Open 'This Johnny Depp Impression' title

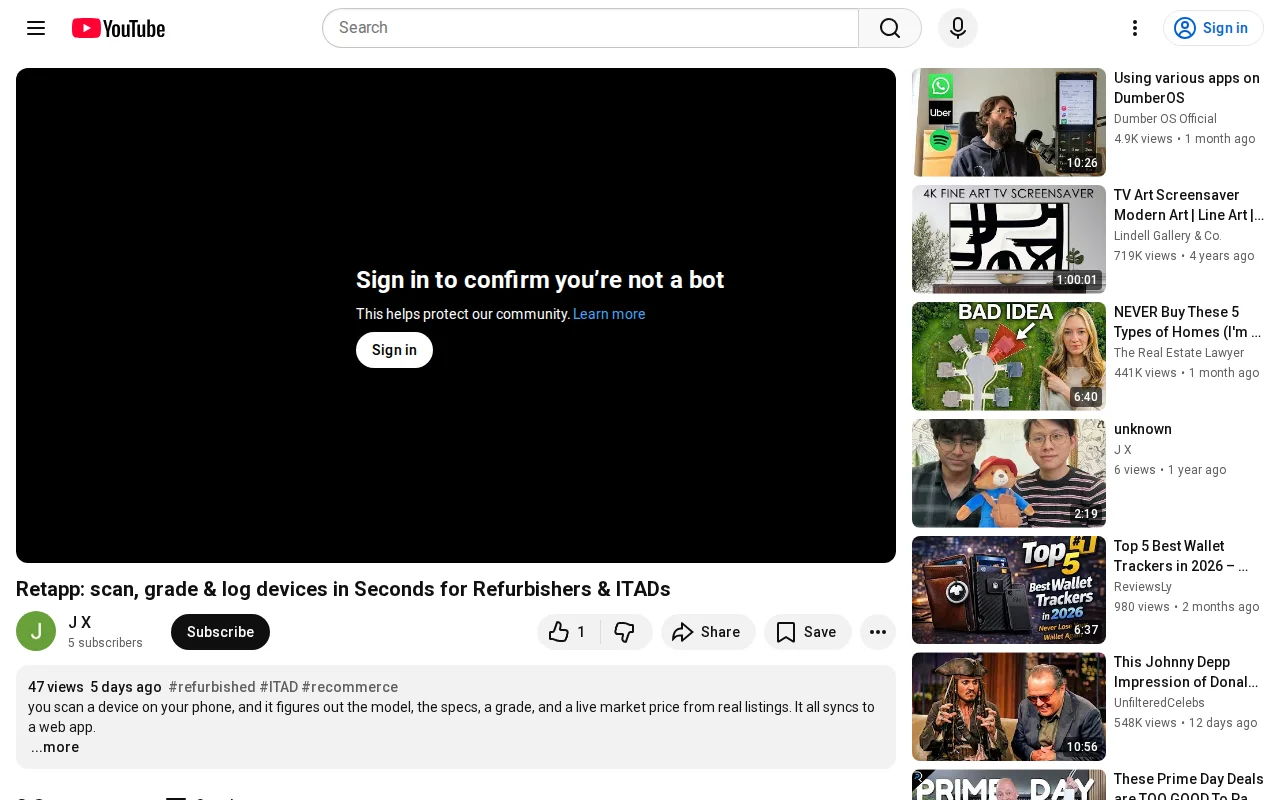(1186, 672)
